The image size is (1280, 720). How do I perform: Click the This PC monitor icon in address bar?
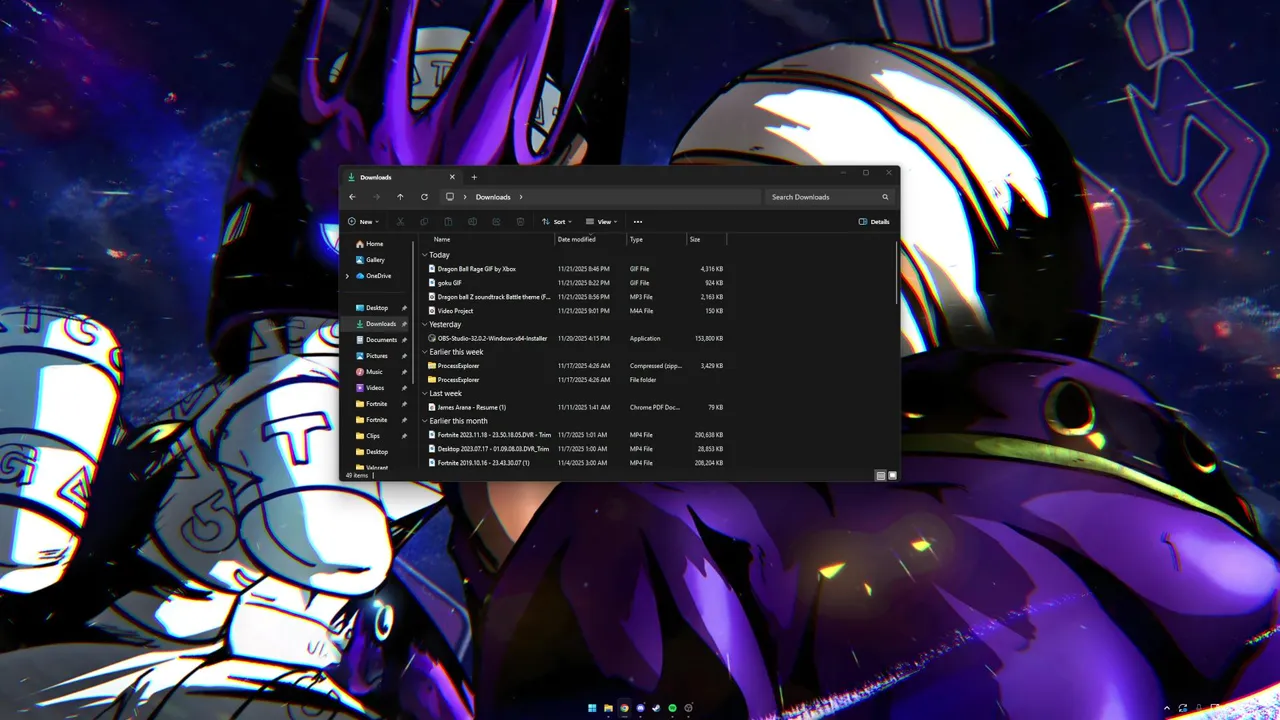click(450, 197)
